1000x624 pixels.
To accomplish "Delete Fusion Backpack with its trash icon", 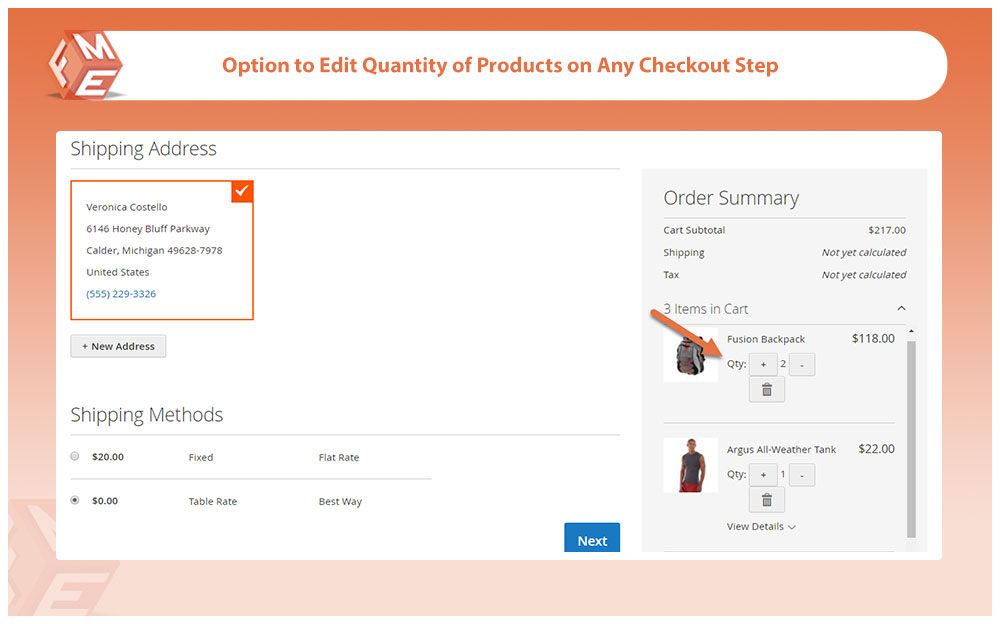I will 766,390.
